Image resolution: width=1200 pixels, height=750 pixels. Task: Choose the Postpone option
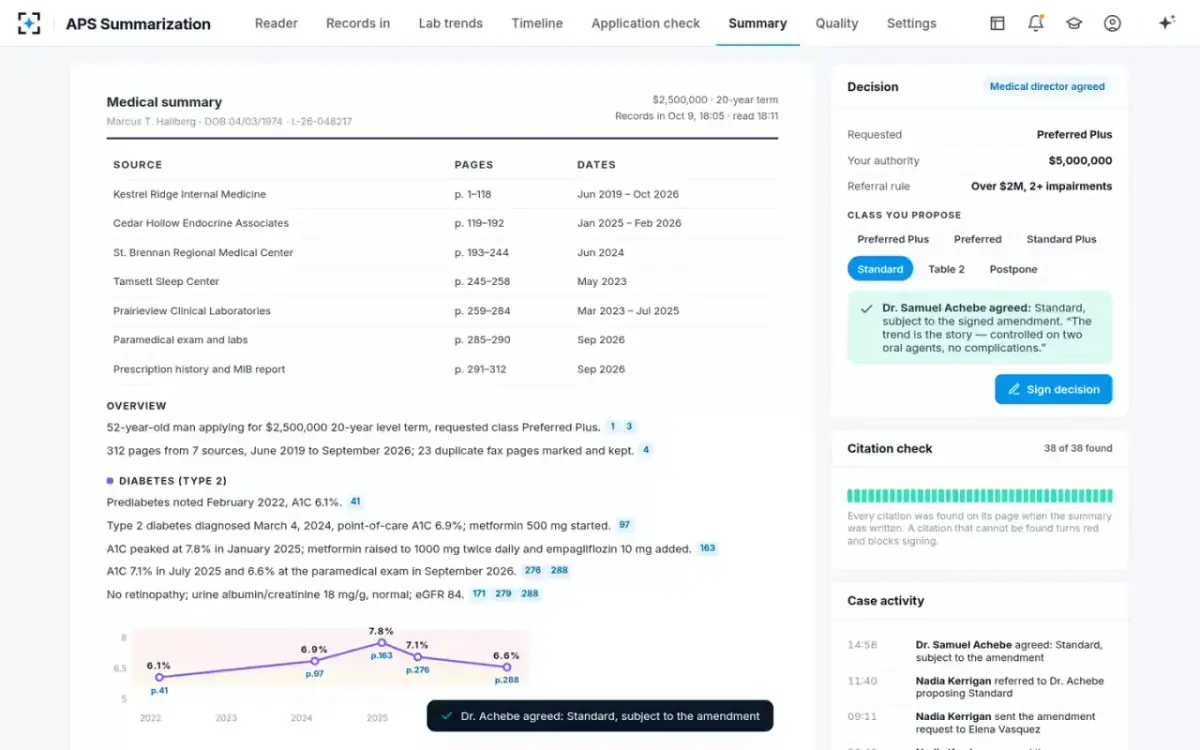click(1013, 269)
